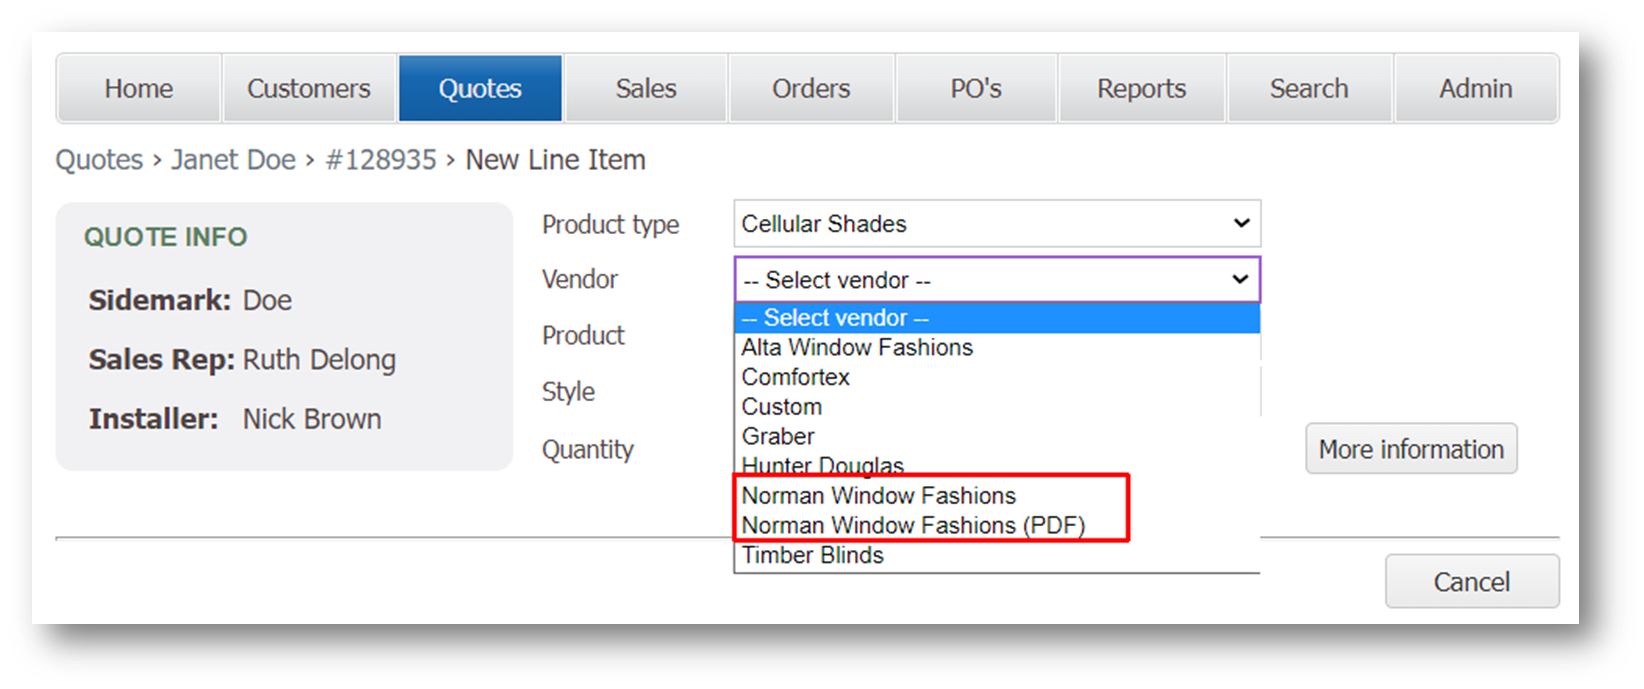This screenshot has height=689, width=1644.
Task: Navigate to the PO's tab
Action: pos(975,89)
